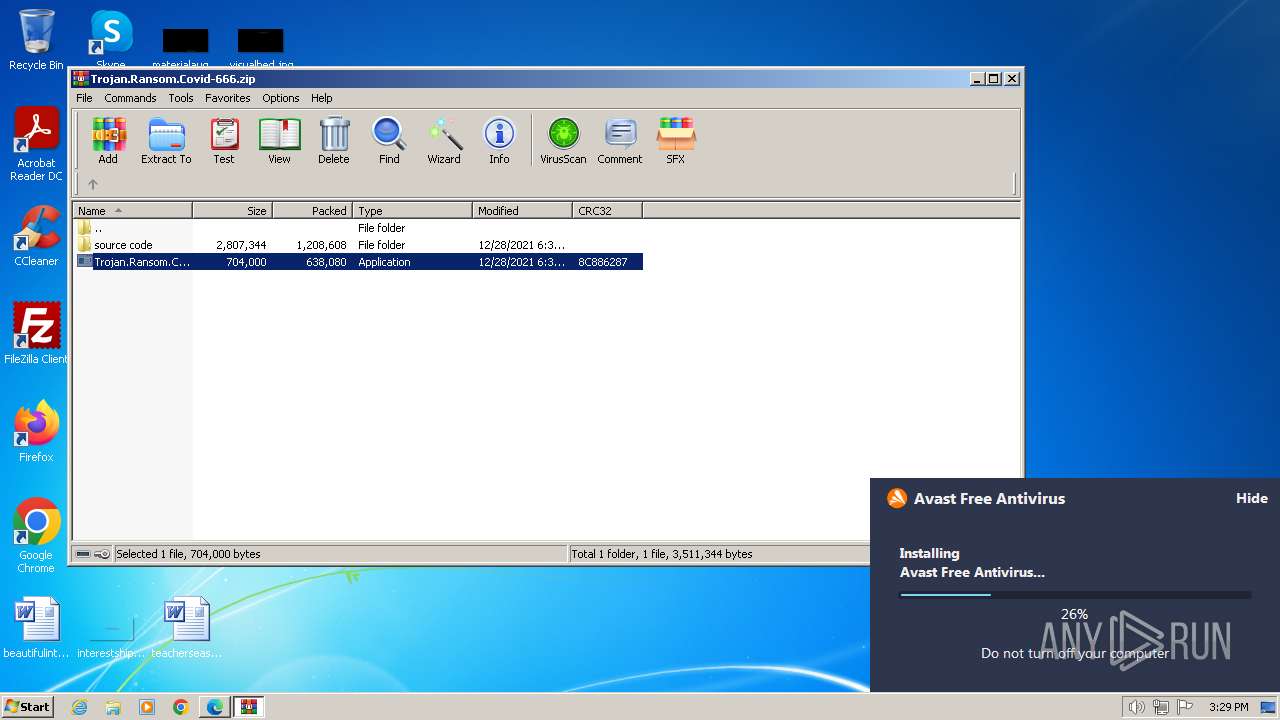Select the parent folder '..' row

(x=358, y=228)
